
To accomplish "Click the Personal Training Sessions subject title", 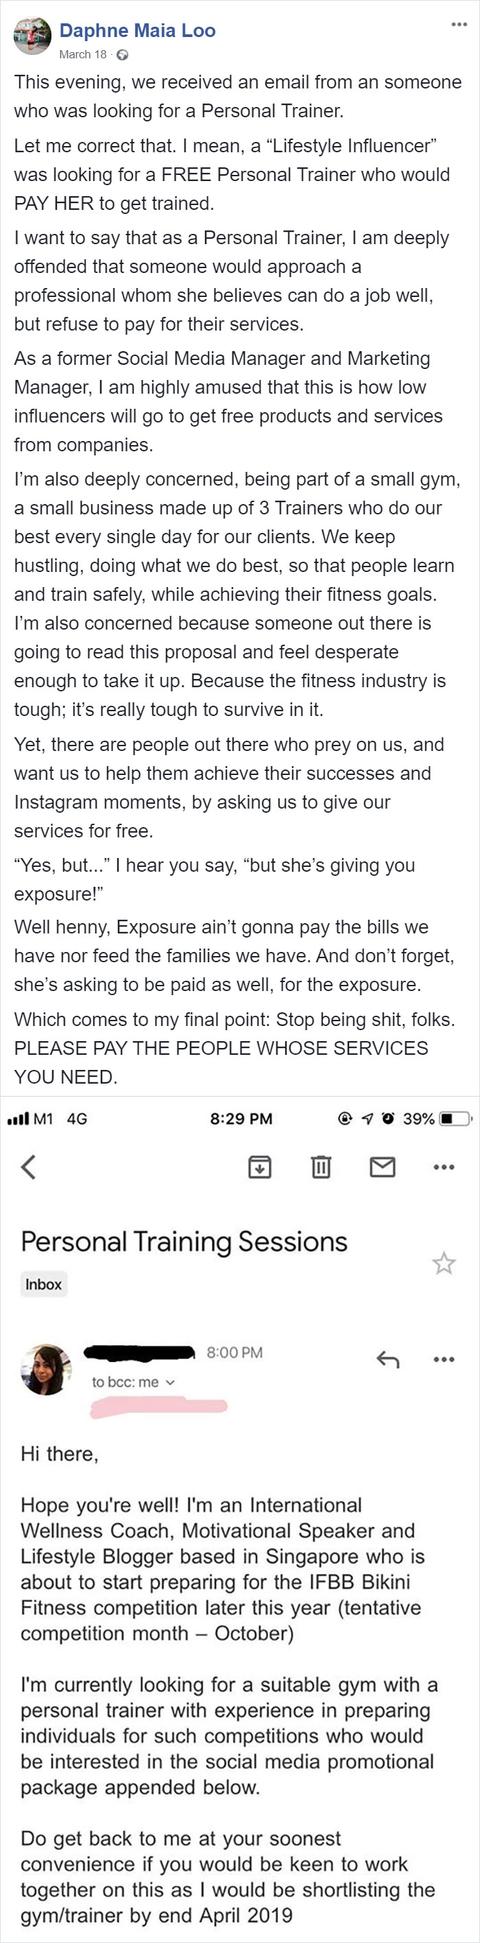I will pyautogui.click(x=184, y=1242).
